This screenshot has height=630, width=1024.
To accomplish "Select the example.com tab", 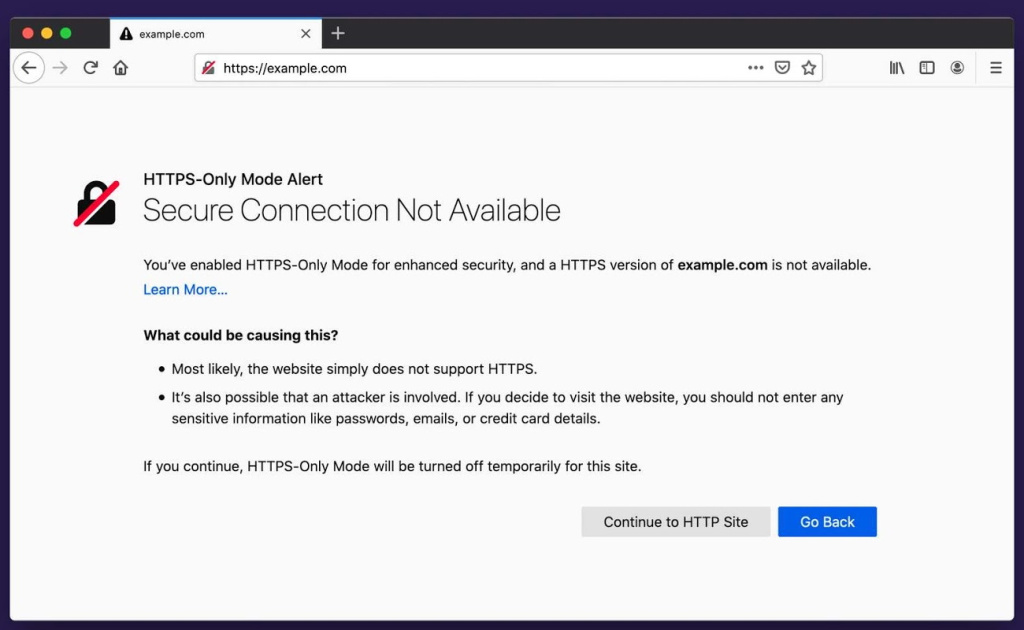I will click(180, 32).
